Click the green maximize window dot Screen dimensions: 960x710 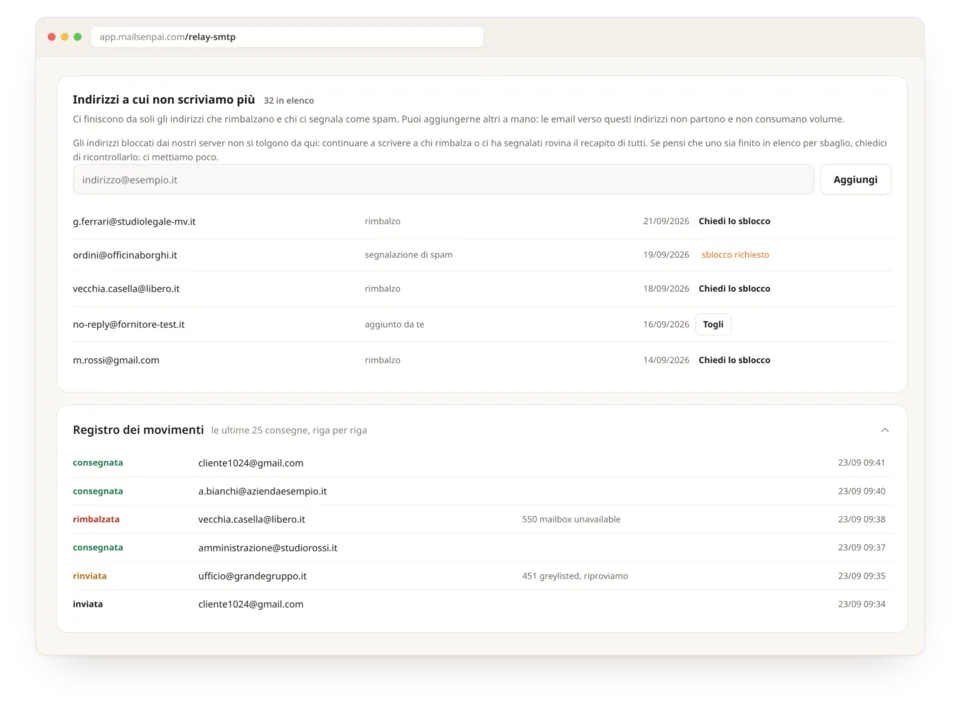pyautogui.click(x=78, y=37)
